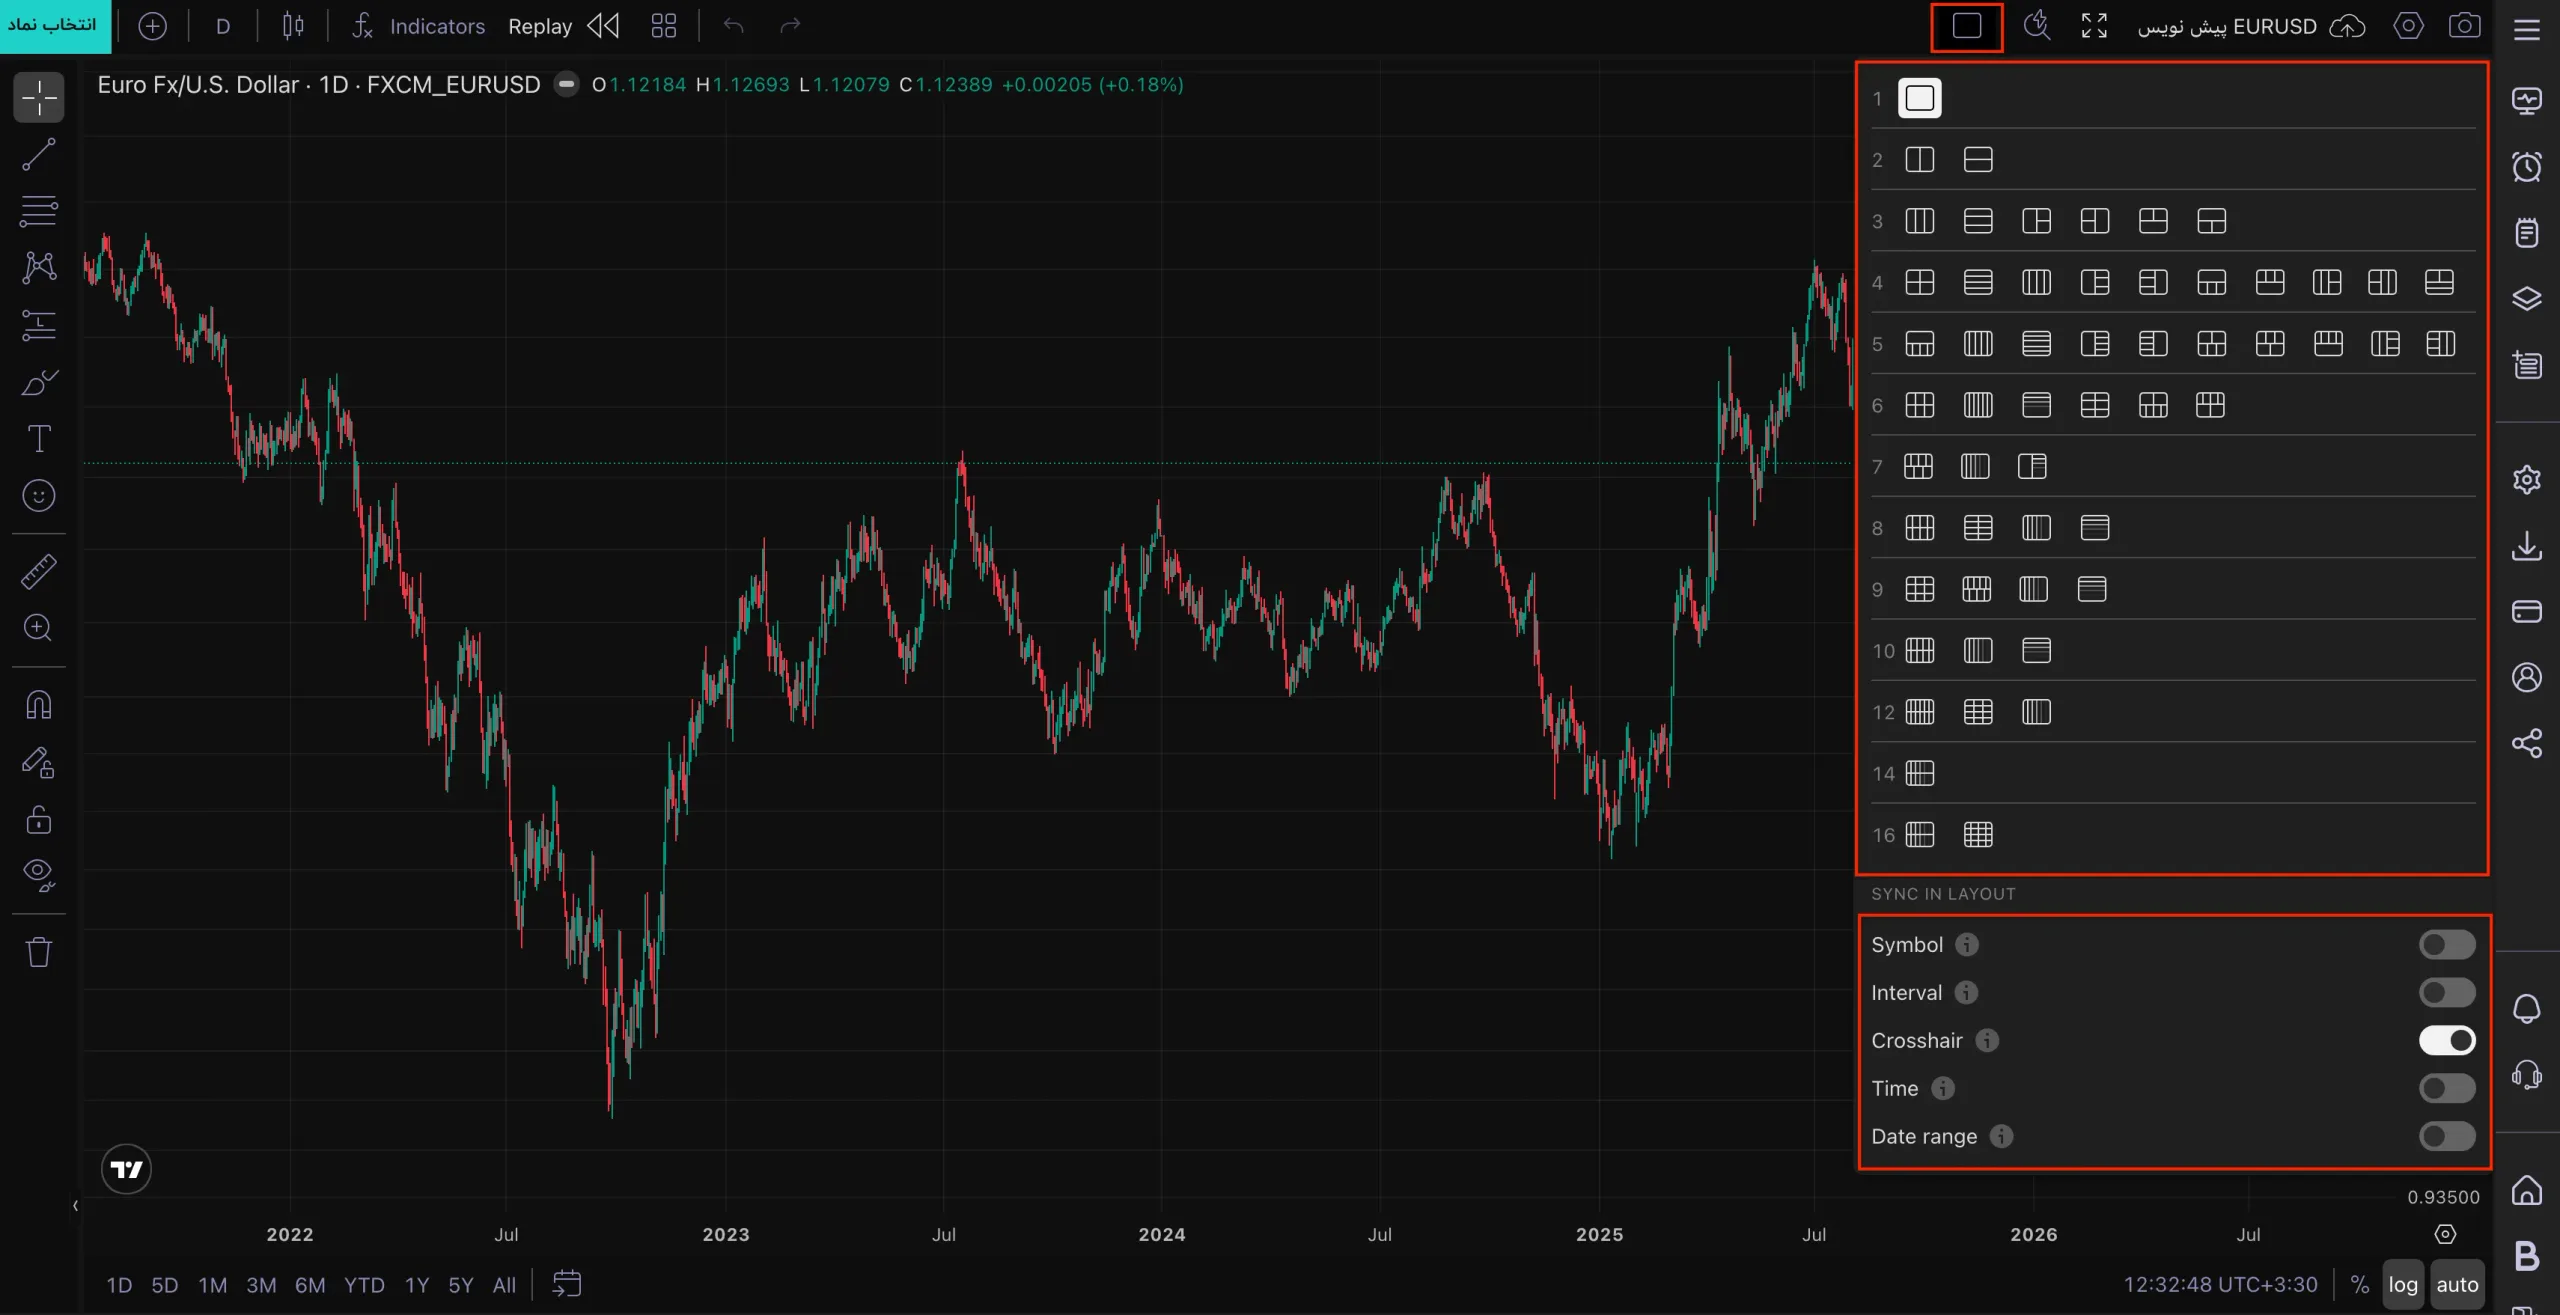The height and width of the screenshot is (1315, 2560).
Task: Enable Date range sync toggle
Action: pyautogui.click(x=2447, y=1137)
